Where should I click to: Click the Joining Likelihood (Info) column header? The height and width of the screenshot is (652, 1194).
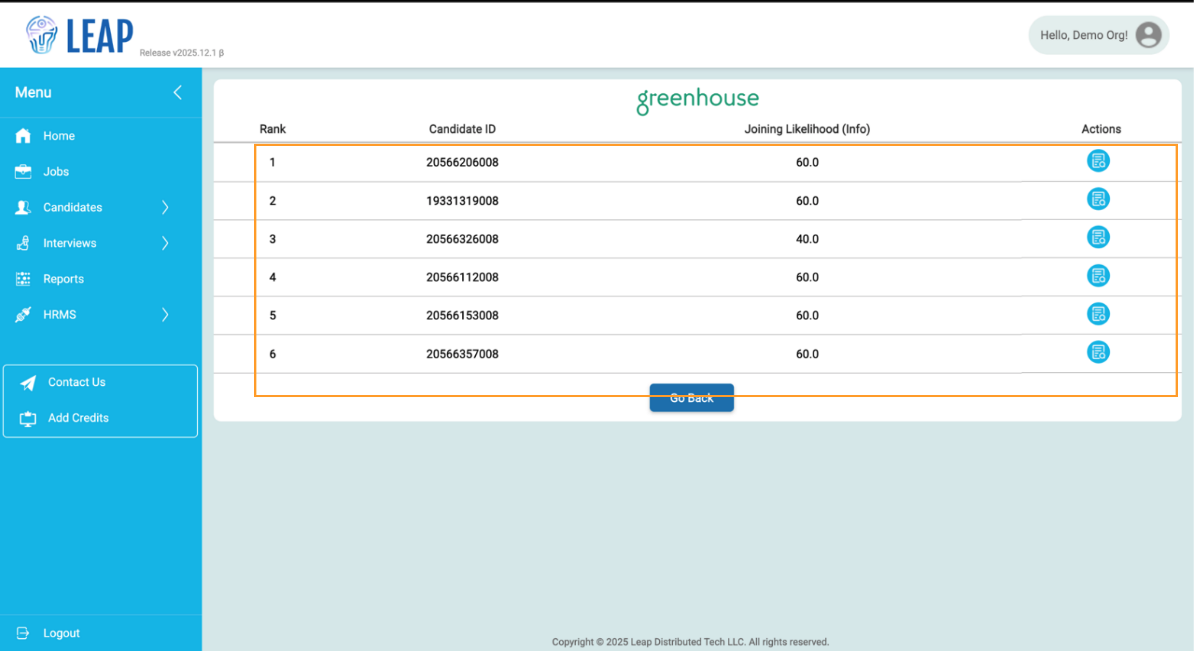[x=806, y=129]
